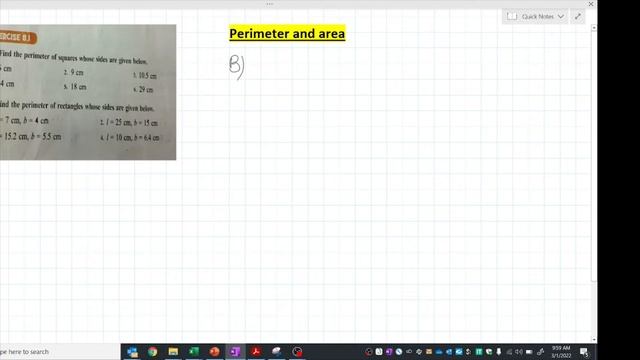This screenshot has height=360, width=640.
Task: Click the volume icon in system tray
Action: pyautogui.click(x=519, y=352)
